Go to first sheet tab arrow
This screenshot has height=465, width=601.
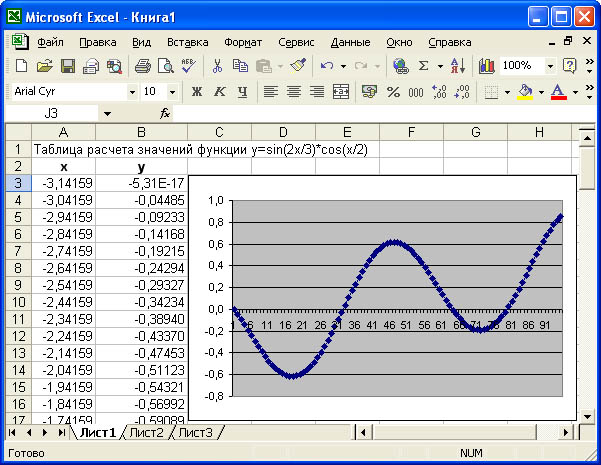point(12,433)
